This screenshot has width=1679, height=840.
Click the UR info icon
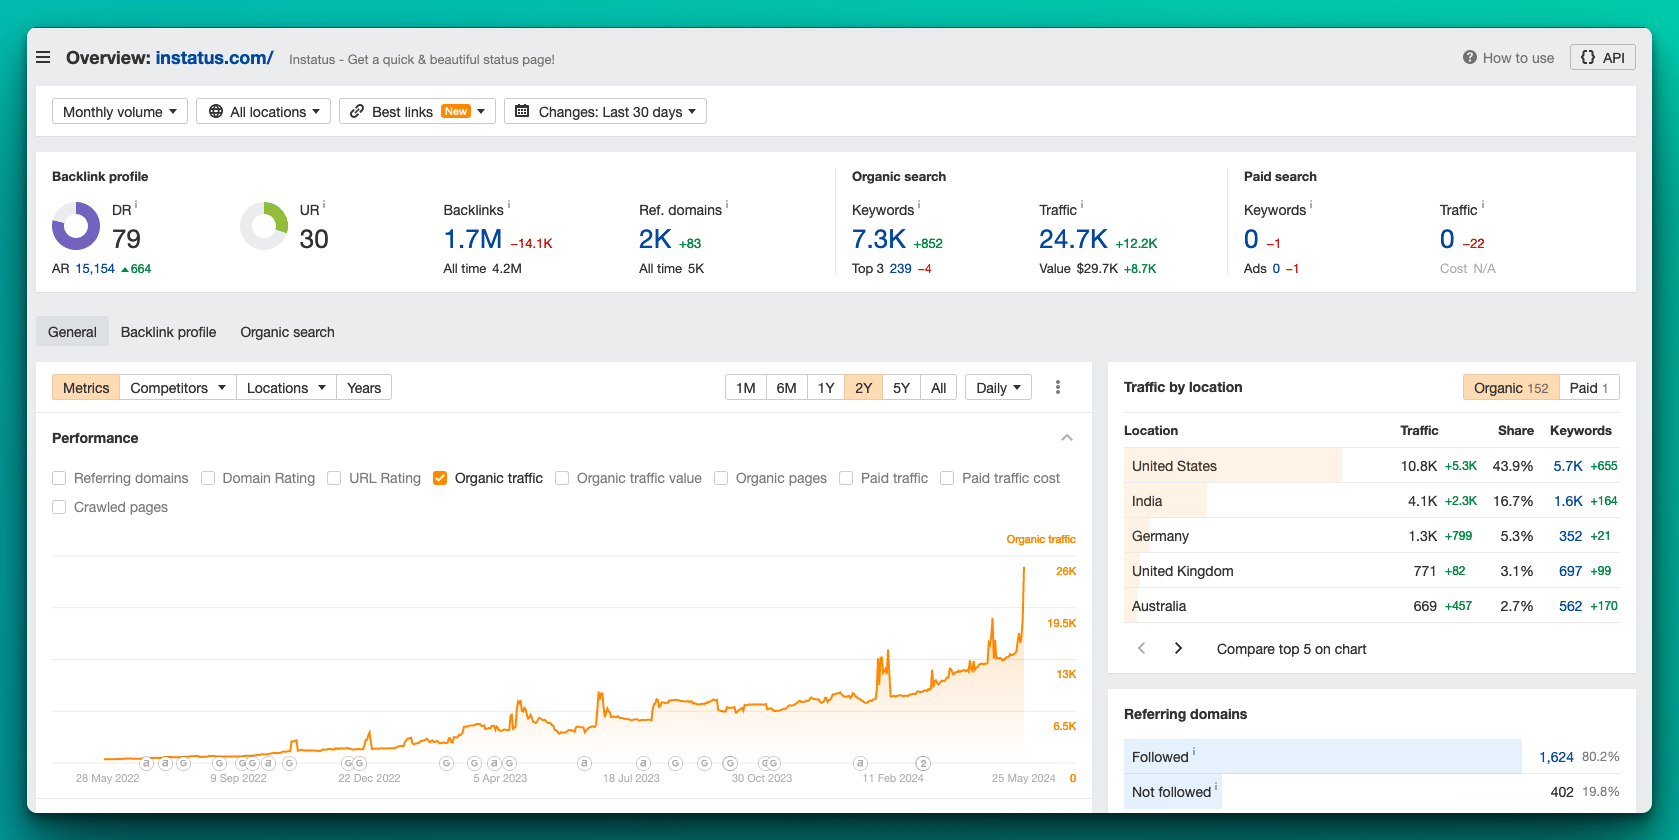[x=324, y=205]
